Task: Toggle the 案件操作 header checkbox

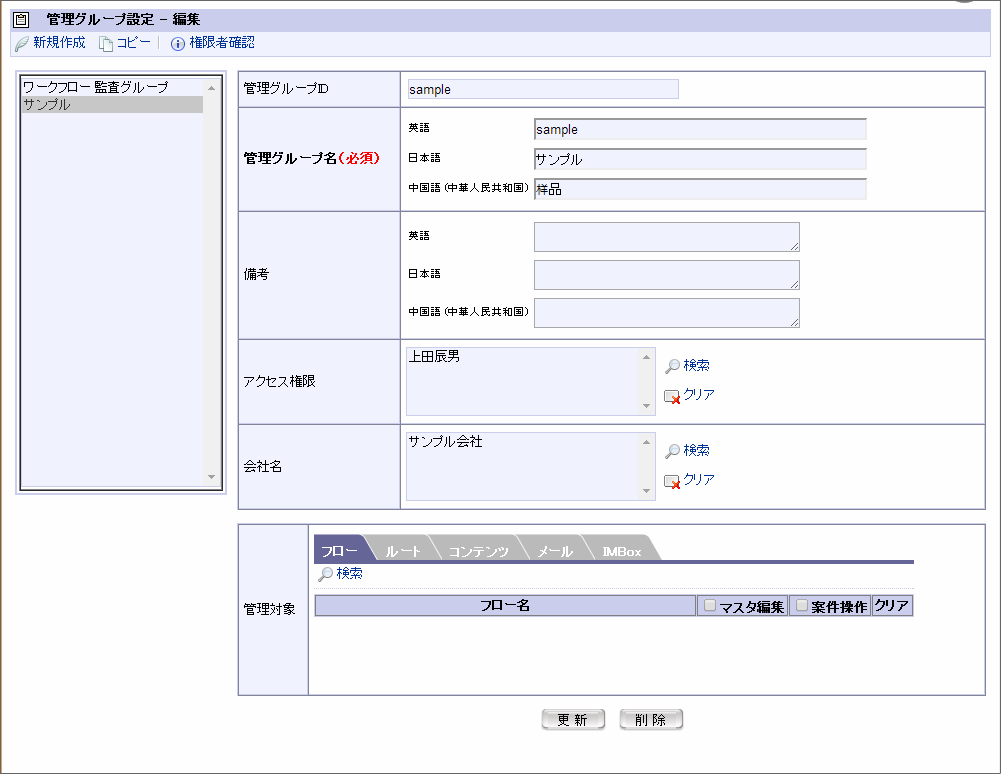Action: coord(802,605)
